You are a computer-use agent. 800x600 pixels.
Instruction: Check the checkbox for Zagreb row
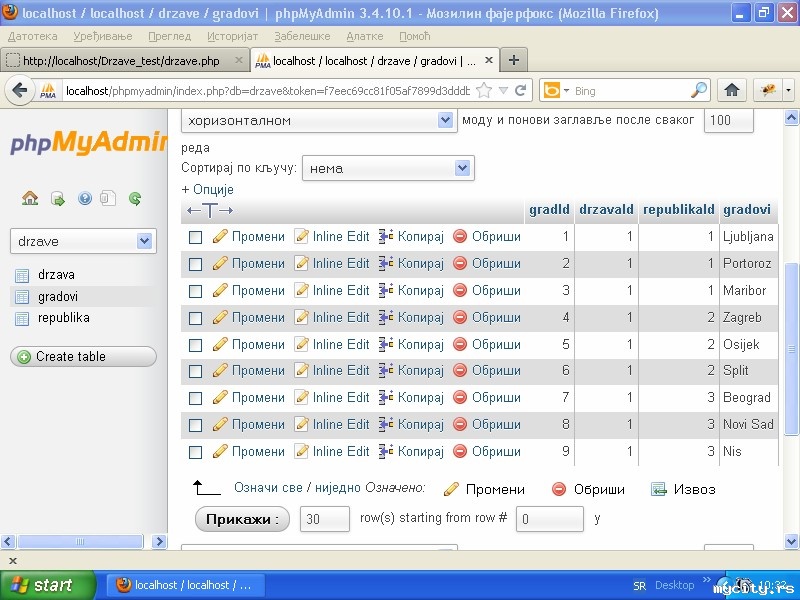(x=195, y=318)
